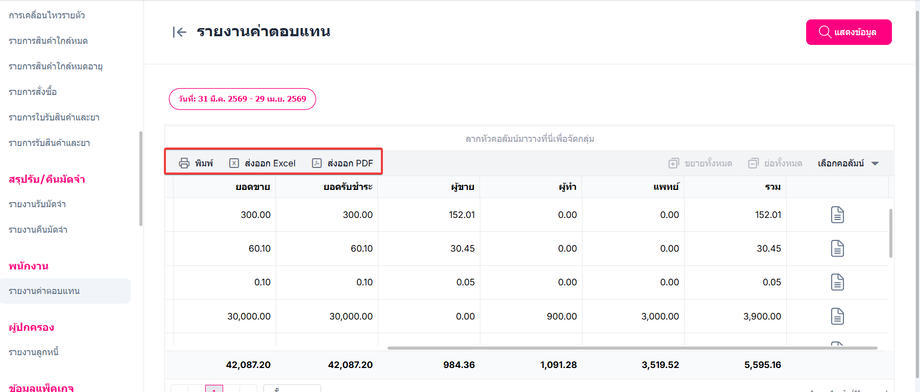
Task: Open the เลือกคอลัมน์ column chooser dropdown
Action: pos(848,163)
